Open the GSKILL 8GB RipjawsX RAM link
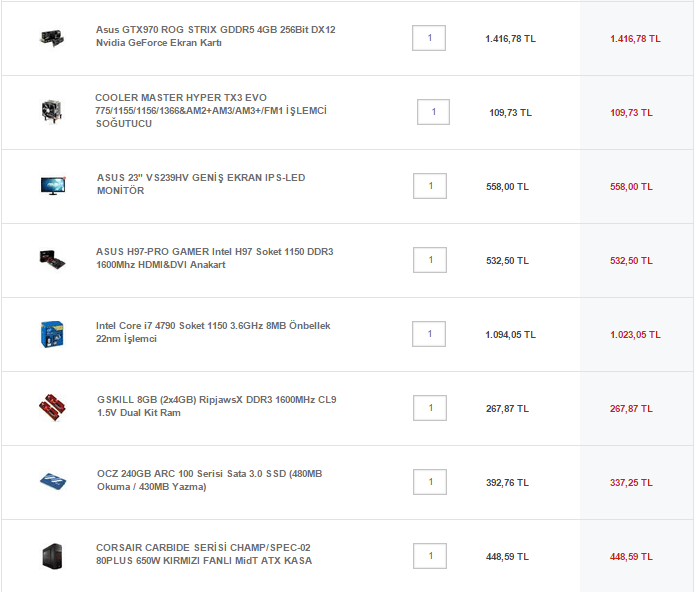The height and width of the screenshot is (592, 694). [216, 406]
